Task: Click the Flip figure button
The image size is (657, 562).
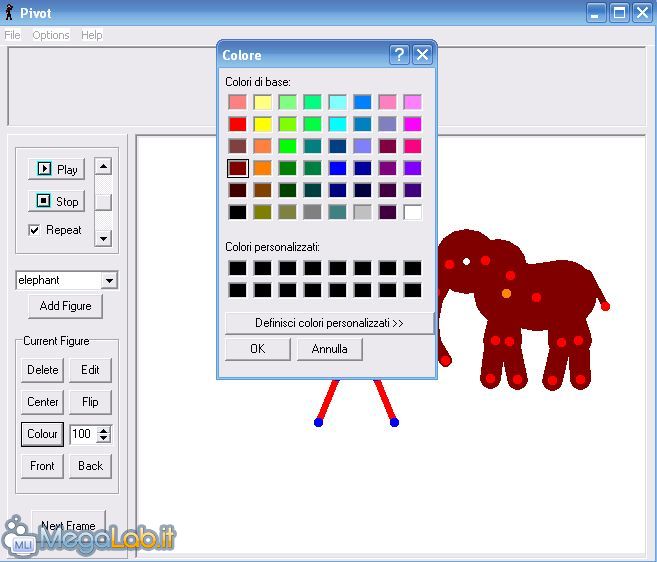Action: pyautogui.click(x=90, y=401)
